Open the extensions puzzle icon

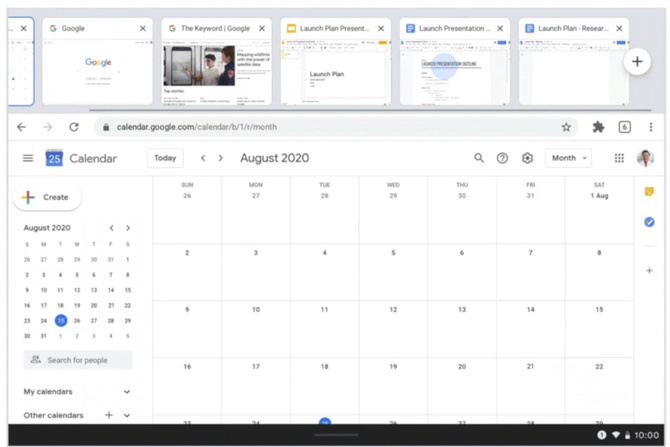click(x=598, y=127)
